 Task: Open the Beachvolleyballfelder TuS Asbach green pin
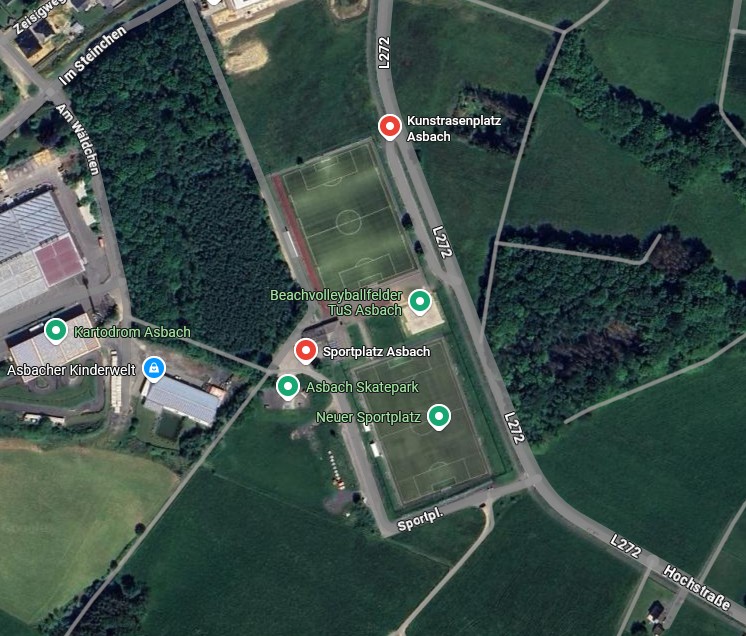(420, 302)
